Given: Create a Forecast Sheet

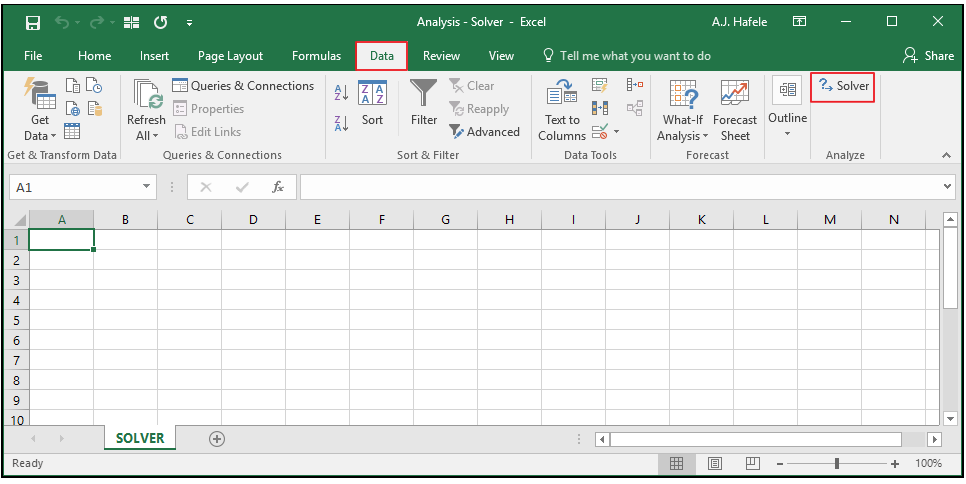Looking at the screenshot, I should point(734,110).
